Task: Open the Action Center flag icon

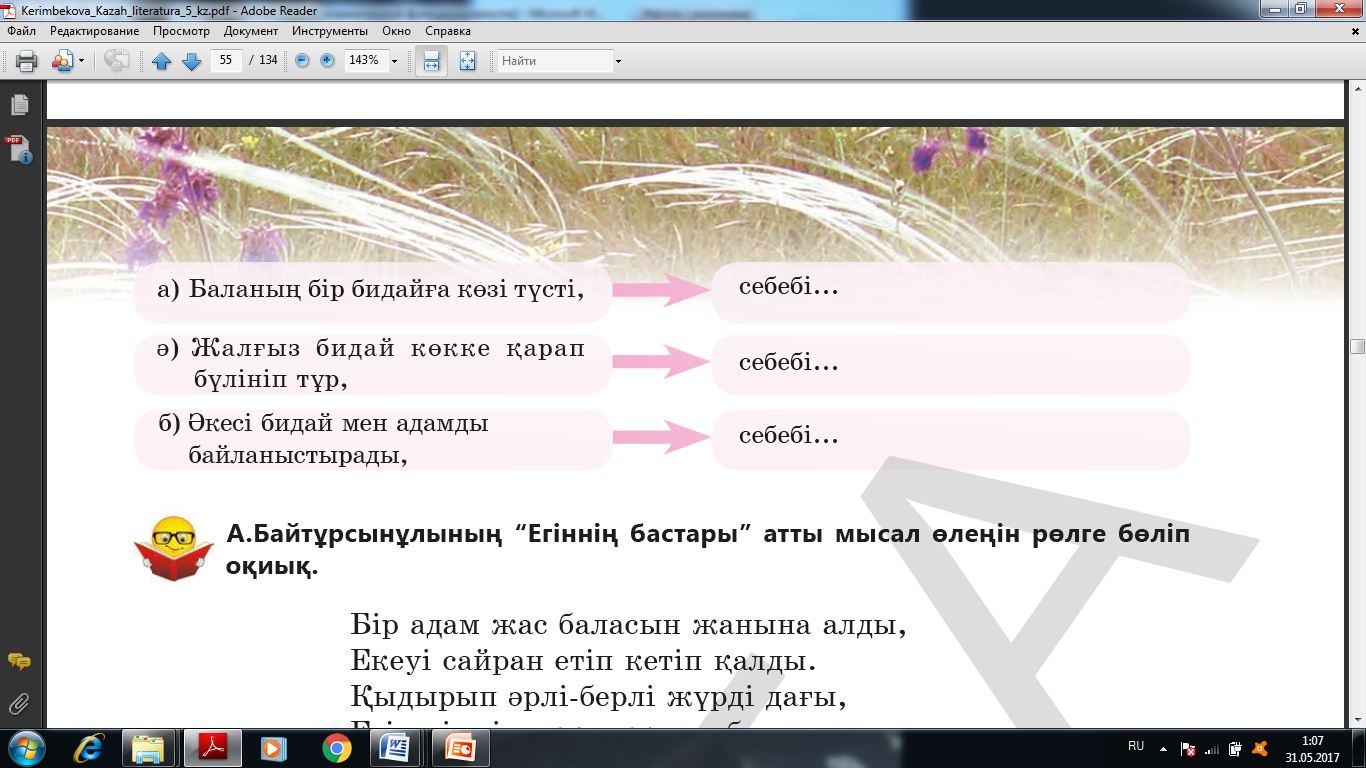Action: 1188,748
